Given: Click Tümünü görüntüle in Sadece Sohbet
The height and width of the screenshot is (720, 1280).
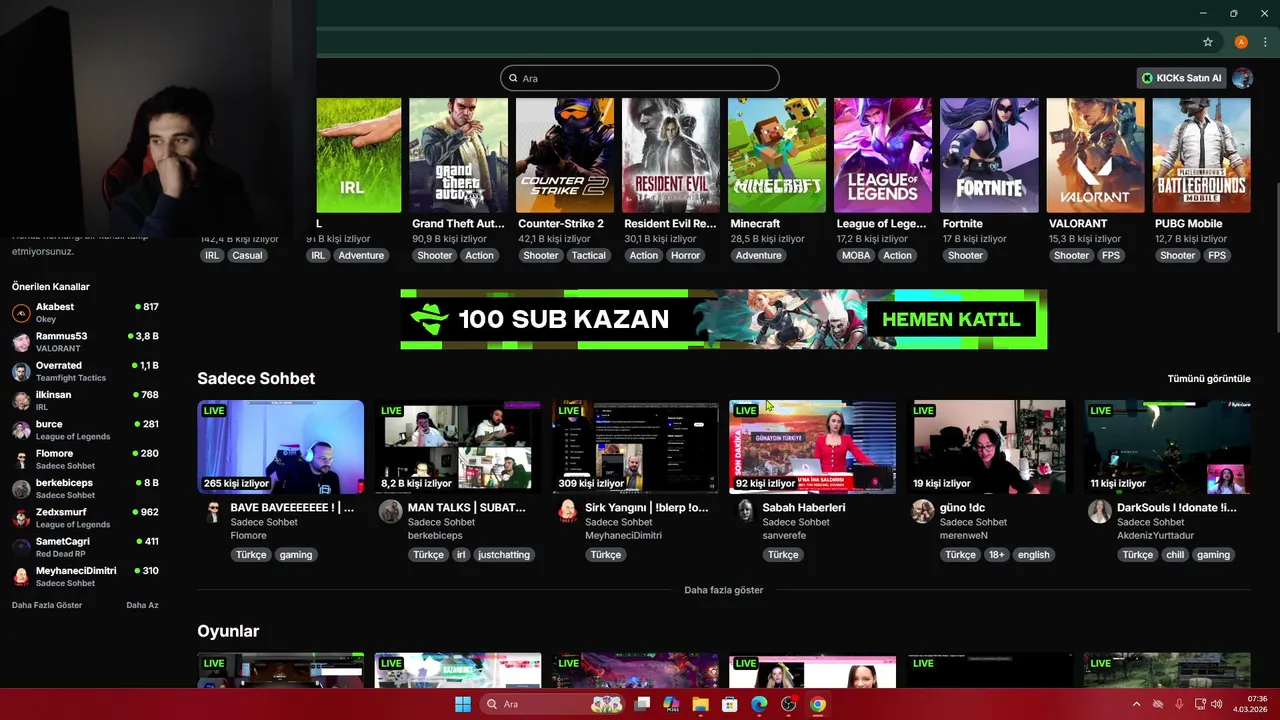Looking at the screenshot, I should pos(1209,379).
